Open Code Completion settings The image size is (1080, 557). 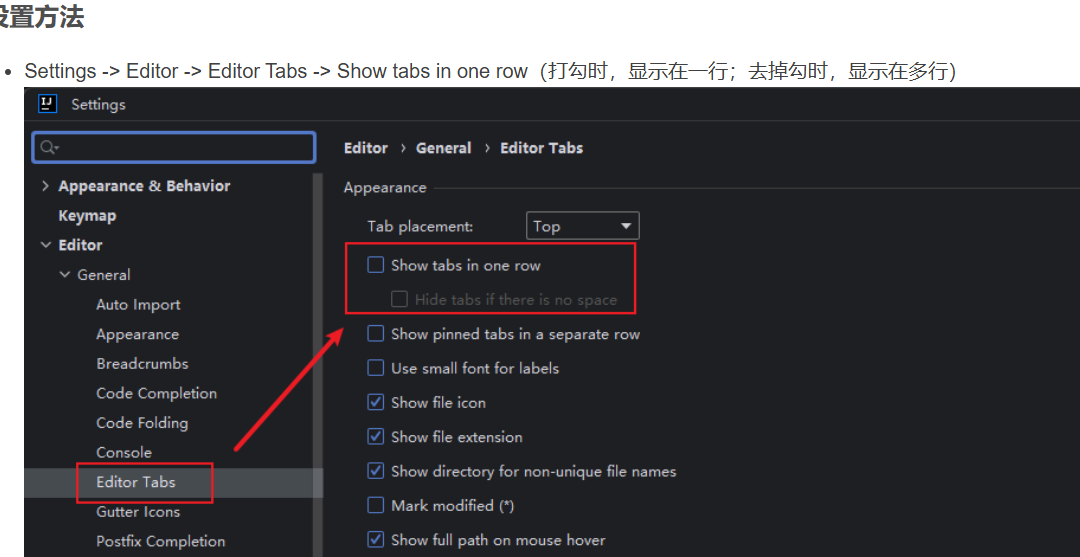click(x=156, y=393)
